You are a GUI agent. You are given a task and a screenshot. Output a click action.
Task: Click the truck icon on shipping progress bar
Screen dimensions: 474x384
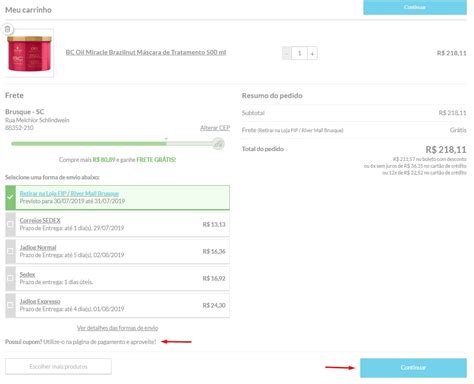[x=218, y=144]
